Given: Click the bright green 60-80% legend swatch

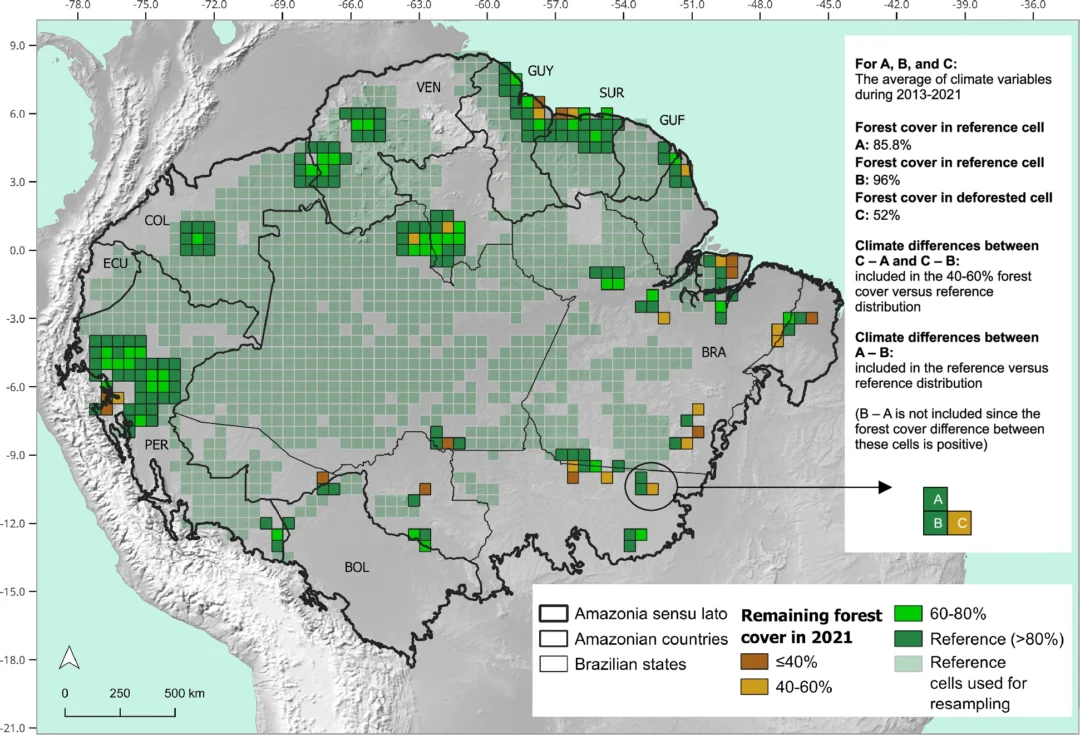Looking at the screenshot, I should (x=908, y=615).
